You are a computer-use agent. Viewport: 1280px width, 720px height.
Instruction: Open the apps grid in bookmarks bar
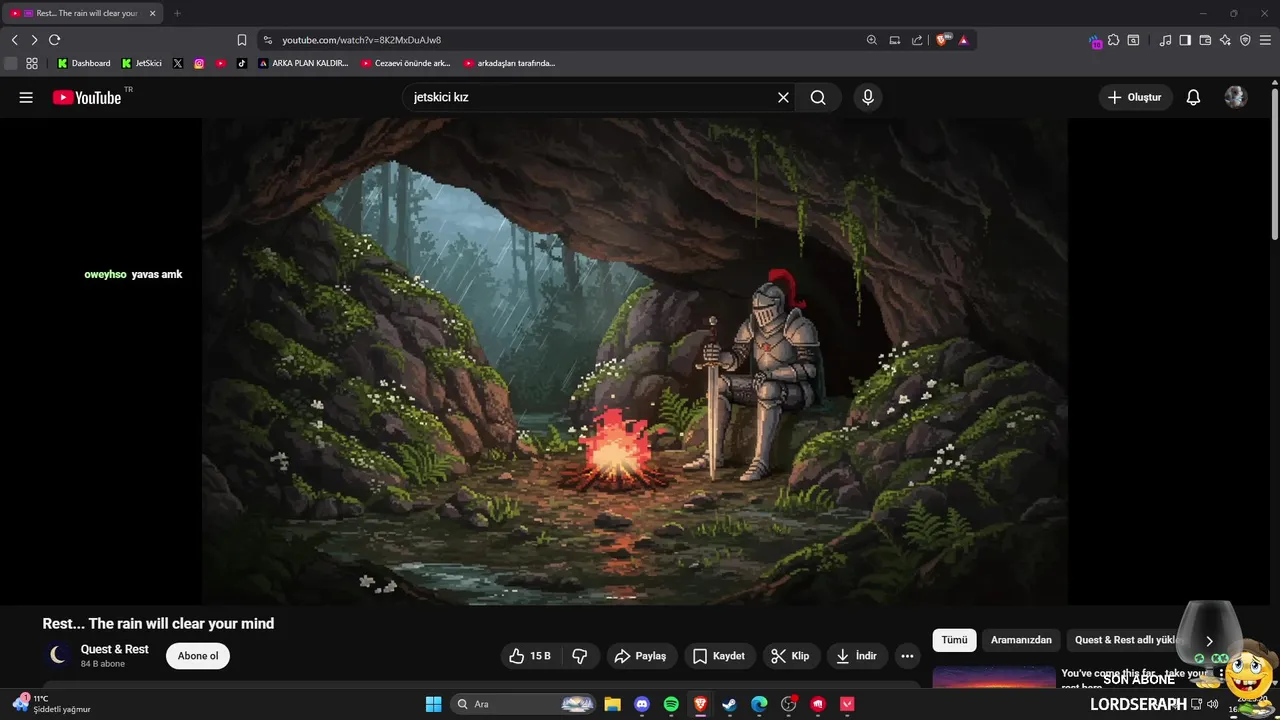click(32, 63)
